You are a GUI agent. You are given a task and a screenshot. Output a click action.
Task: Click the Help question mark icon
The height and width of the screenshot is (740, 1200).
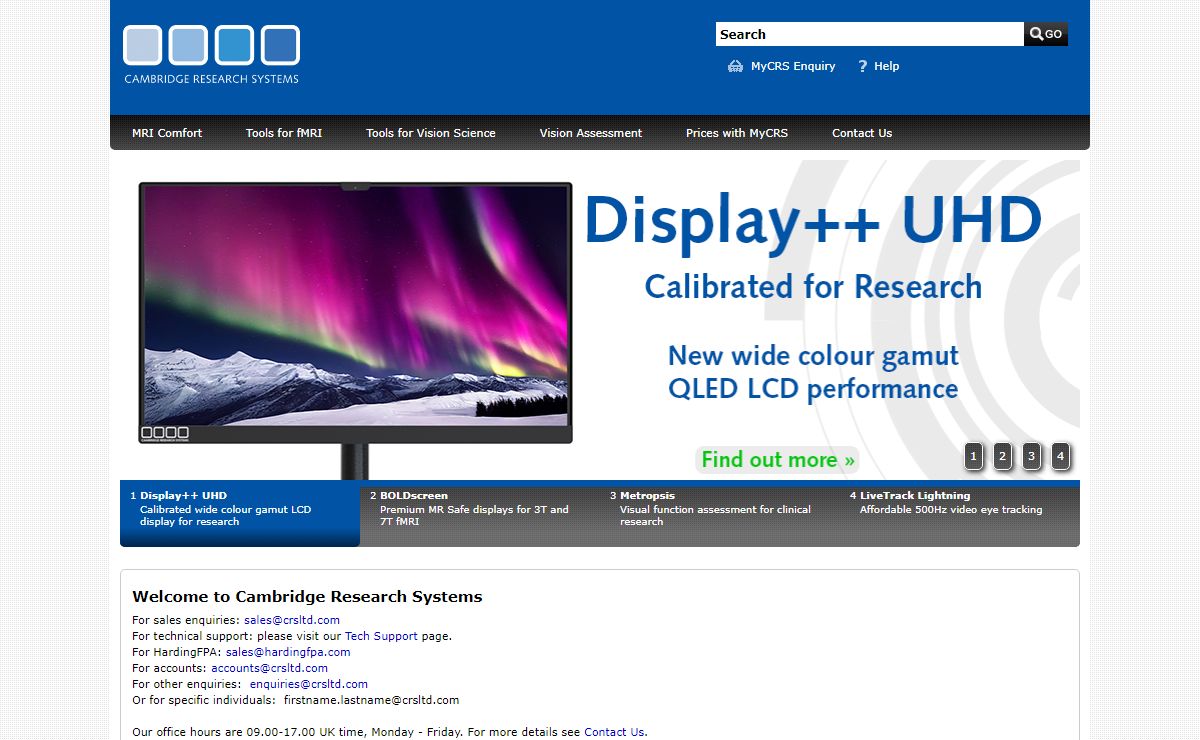862,66
